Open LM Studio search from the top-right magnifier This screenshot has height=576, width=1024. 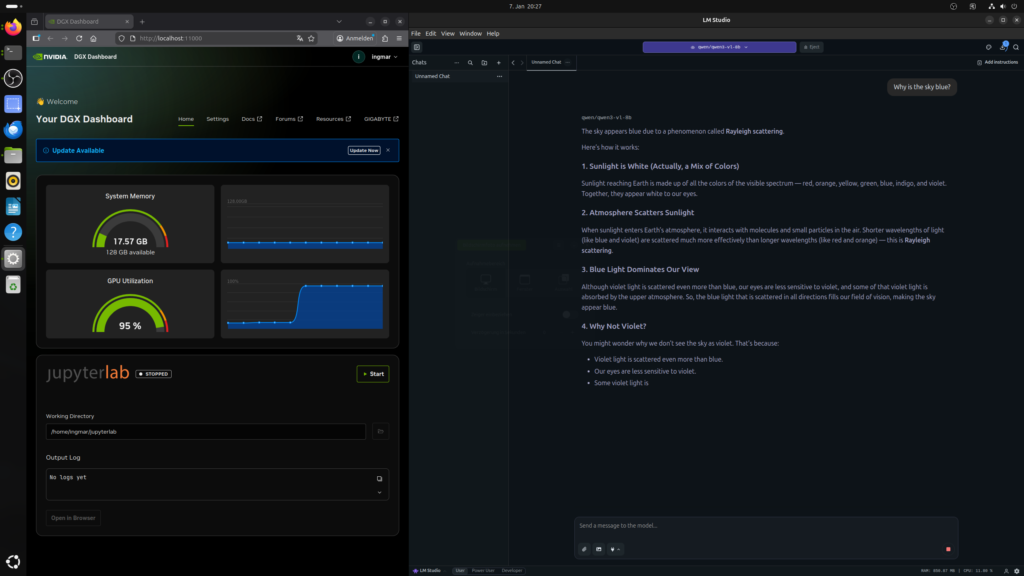(x=1016, y=46)
